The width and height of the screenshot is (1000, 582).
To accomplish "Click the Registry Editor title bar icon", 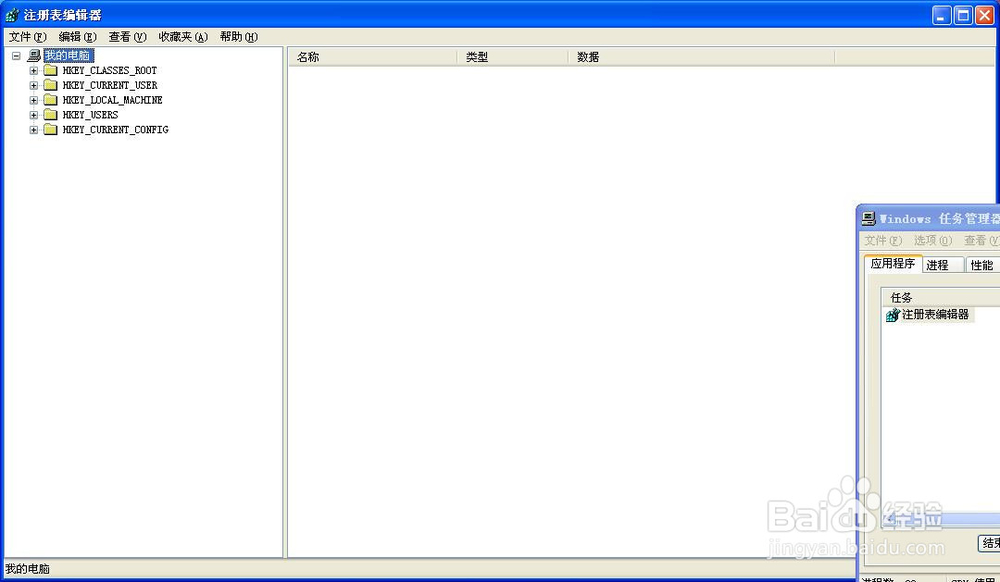I will tap(12, 15).
